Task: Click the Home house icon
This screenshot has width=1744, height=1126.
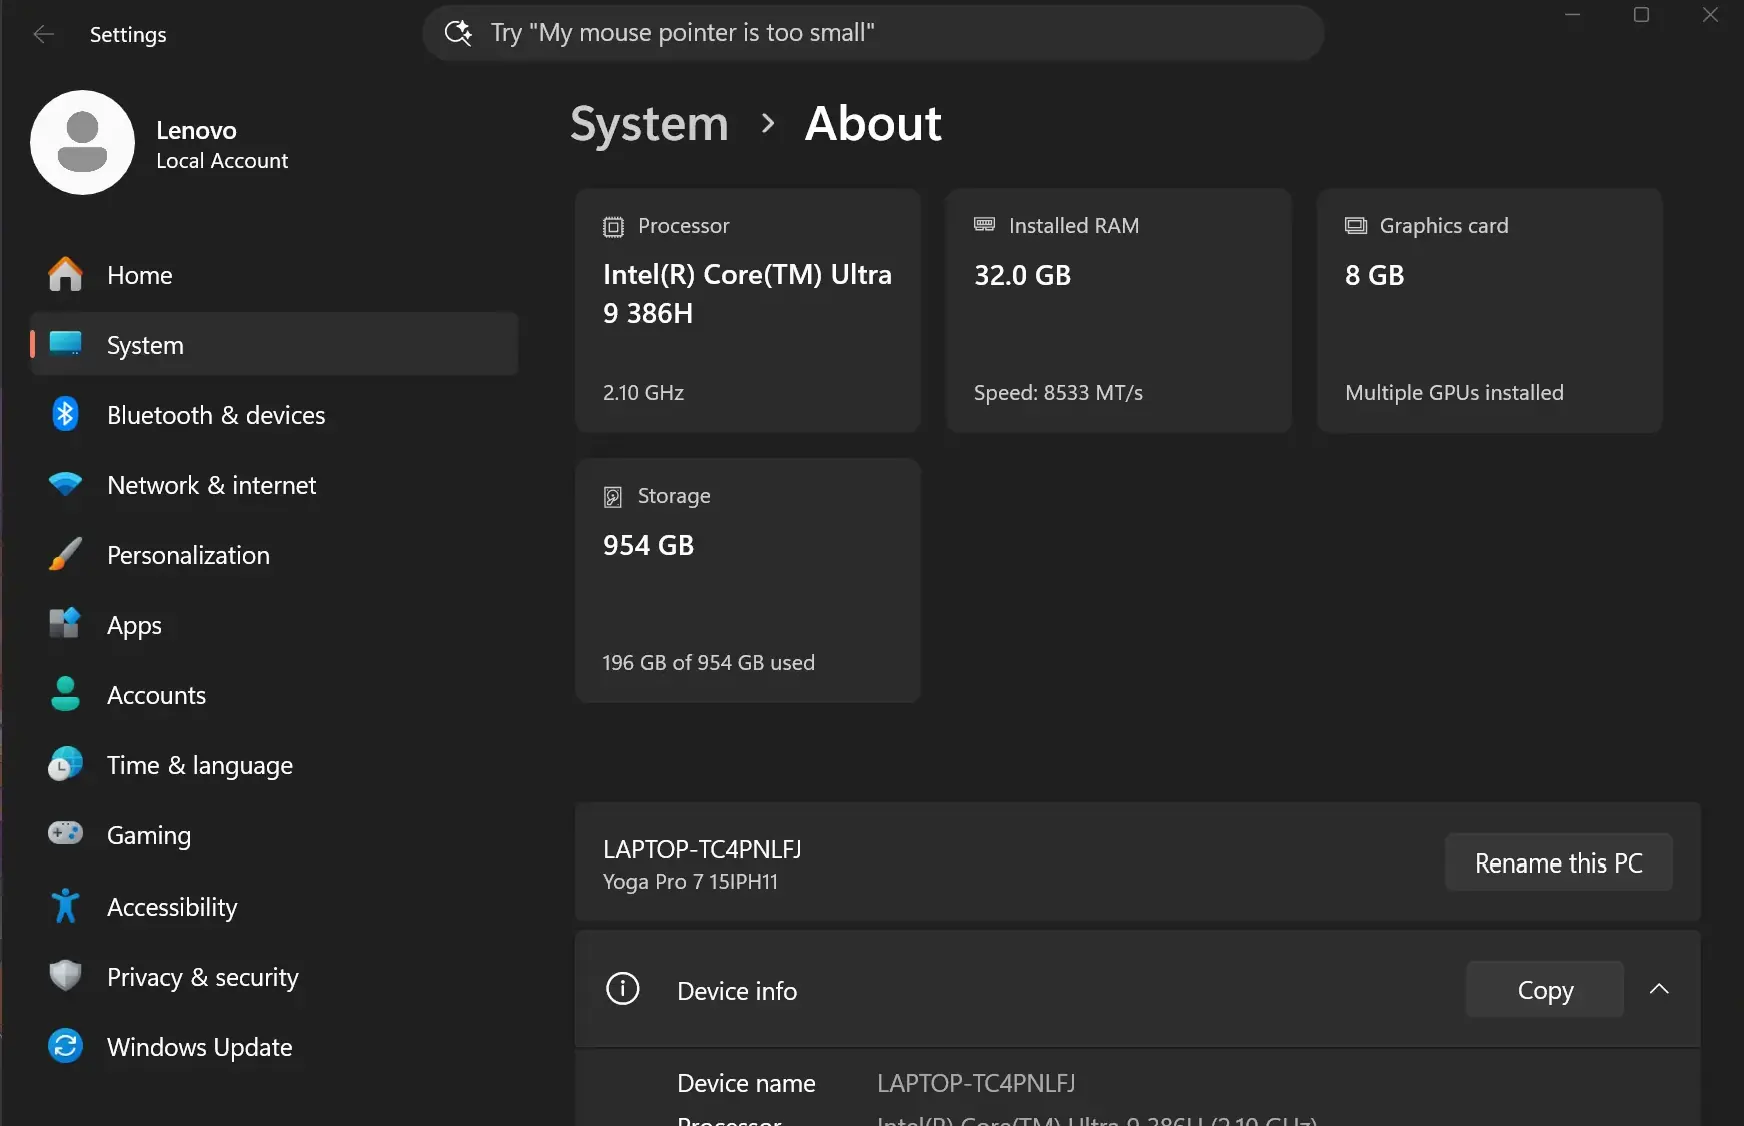Action: [x=66, y=275]
